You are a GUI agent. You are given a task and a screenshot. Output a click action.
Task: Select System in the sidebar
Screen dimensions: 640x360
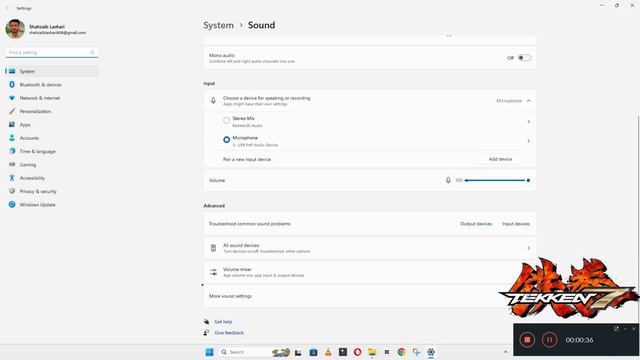click(52, 71)
